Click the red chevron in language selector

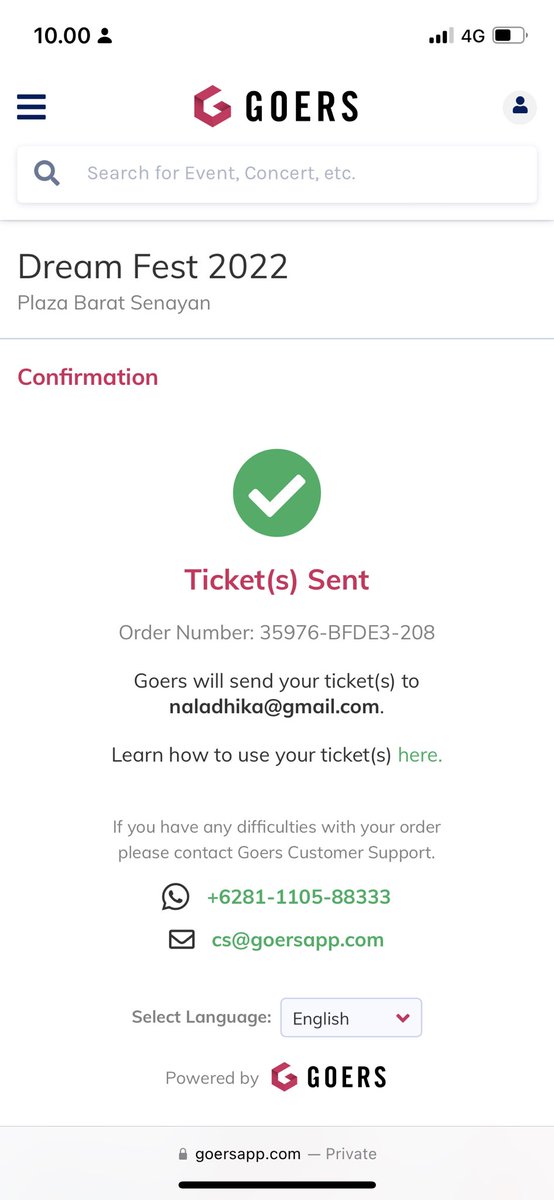(403, 1018)
